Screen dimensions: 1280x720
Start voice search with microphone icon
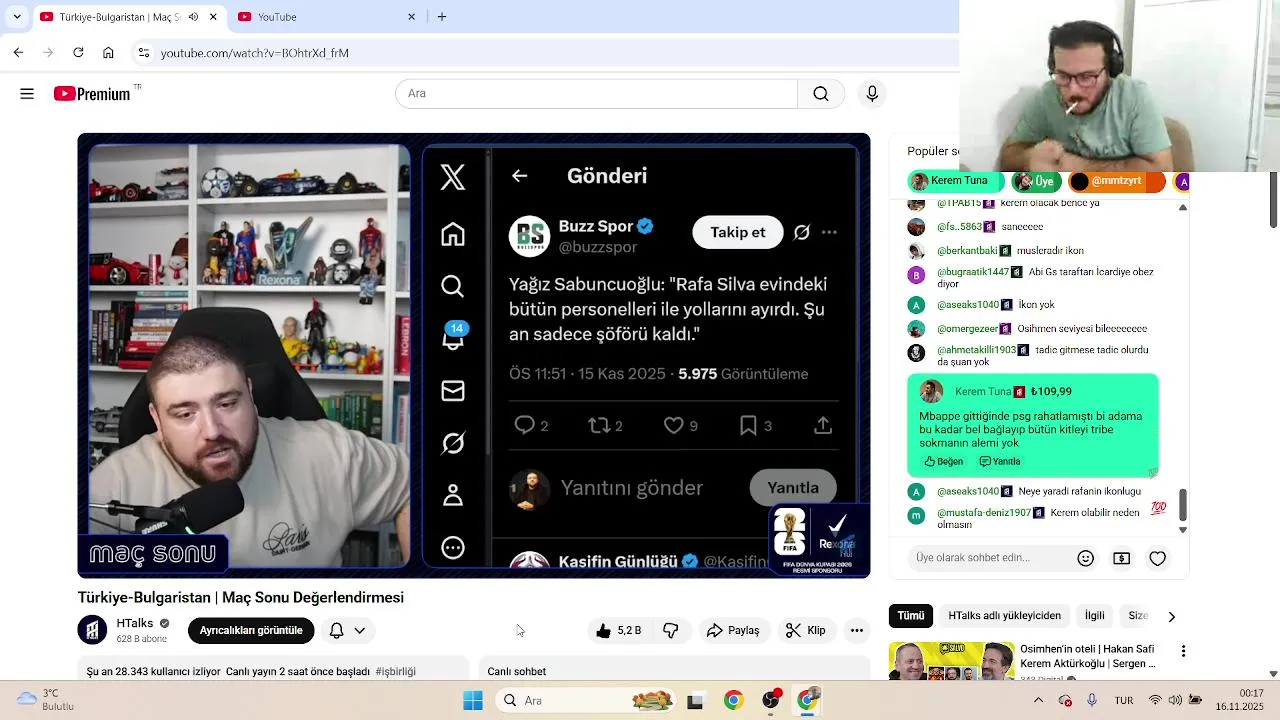pos(872,93)
